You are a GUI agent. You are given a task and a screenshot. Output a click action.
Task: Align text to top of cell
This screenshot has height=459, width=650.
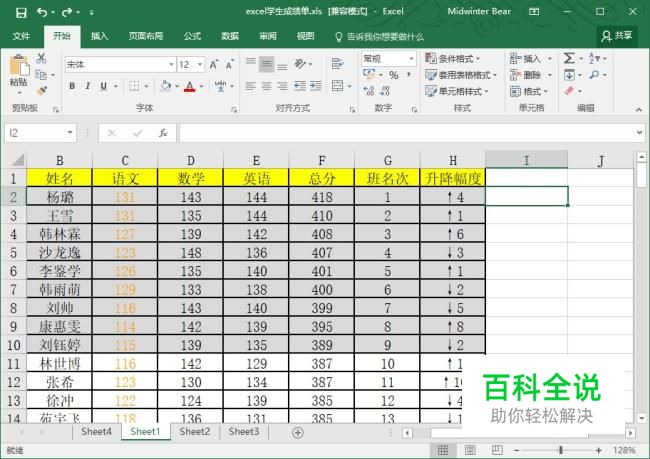[x=250, y=62]
